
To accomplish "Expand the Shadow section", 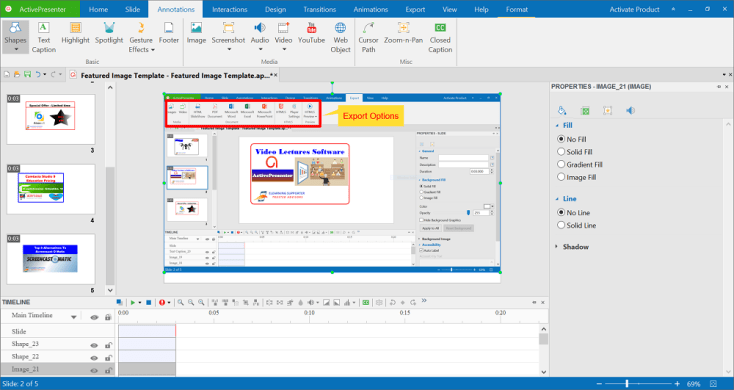I will [x=557, y=247].
